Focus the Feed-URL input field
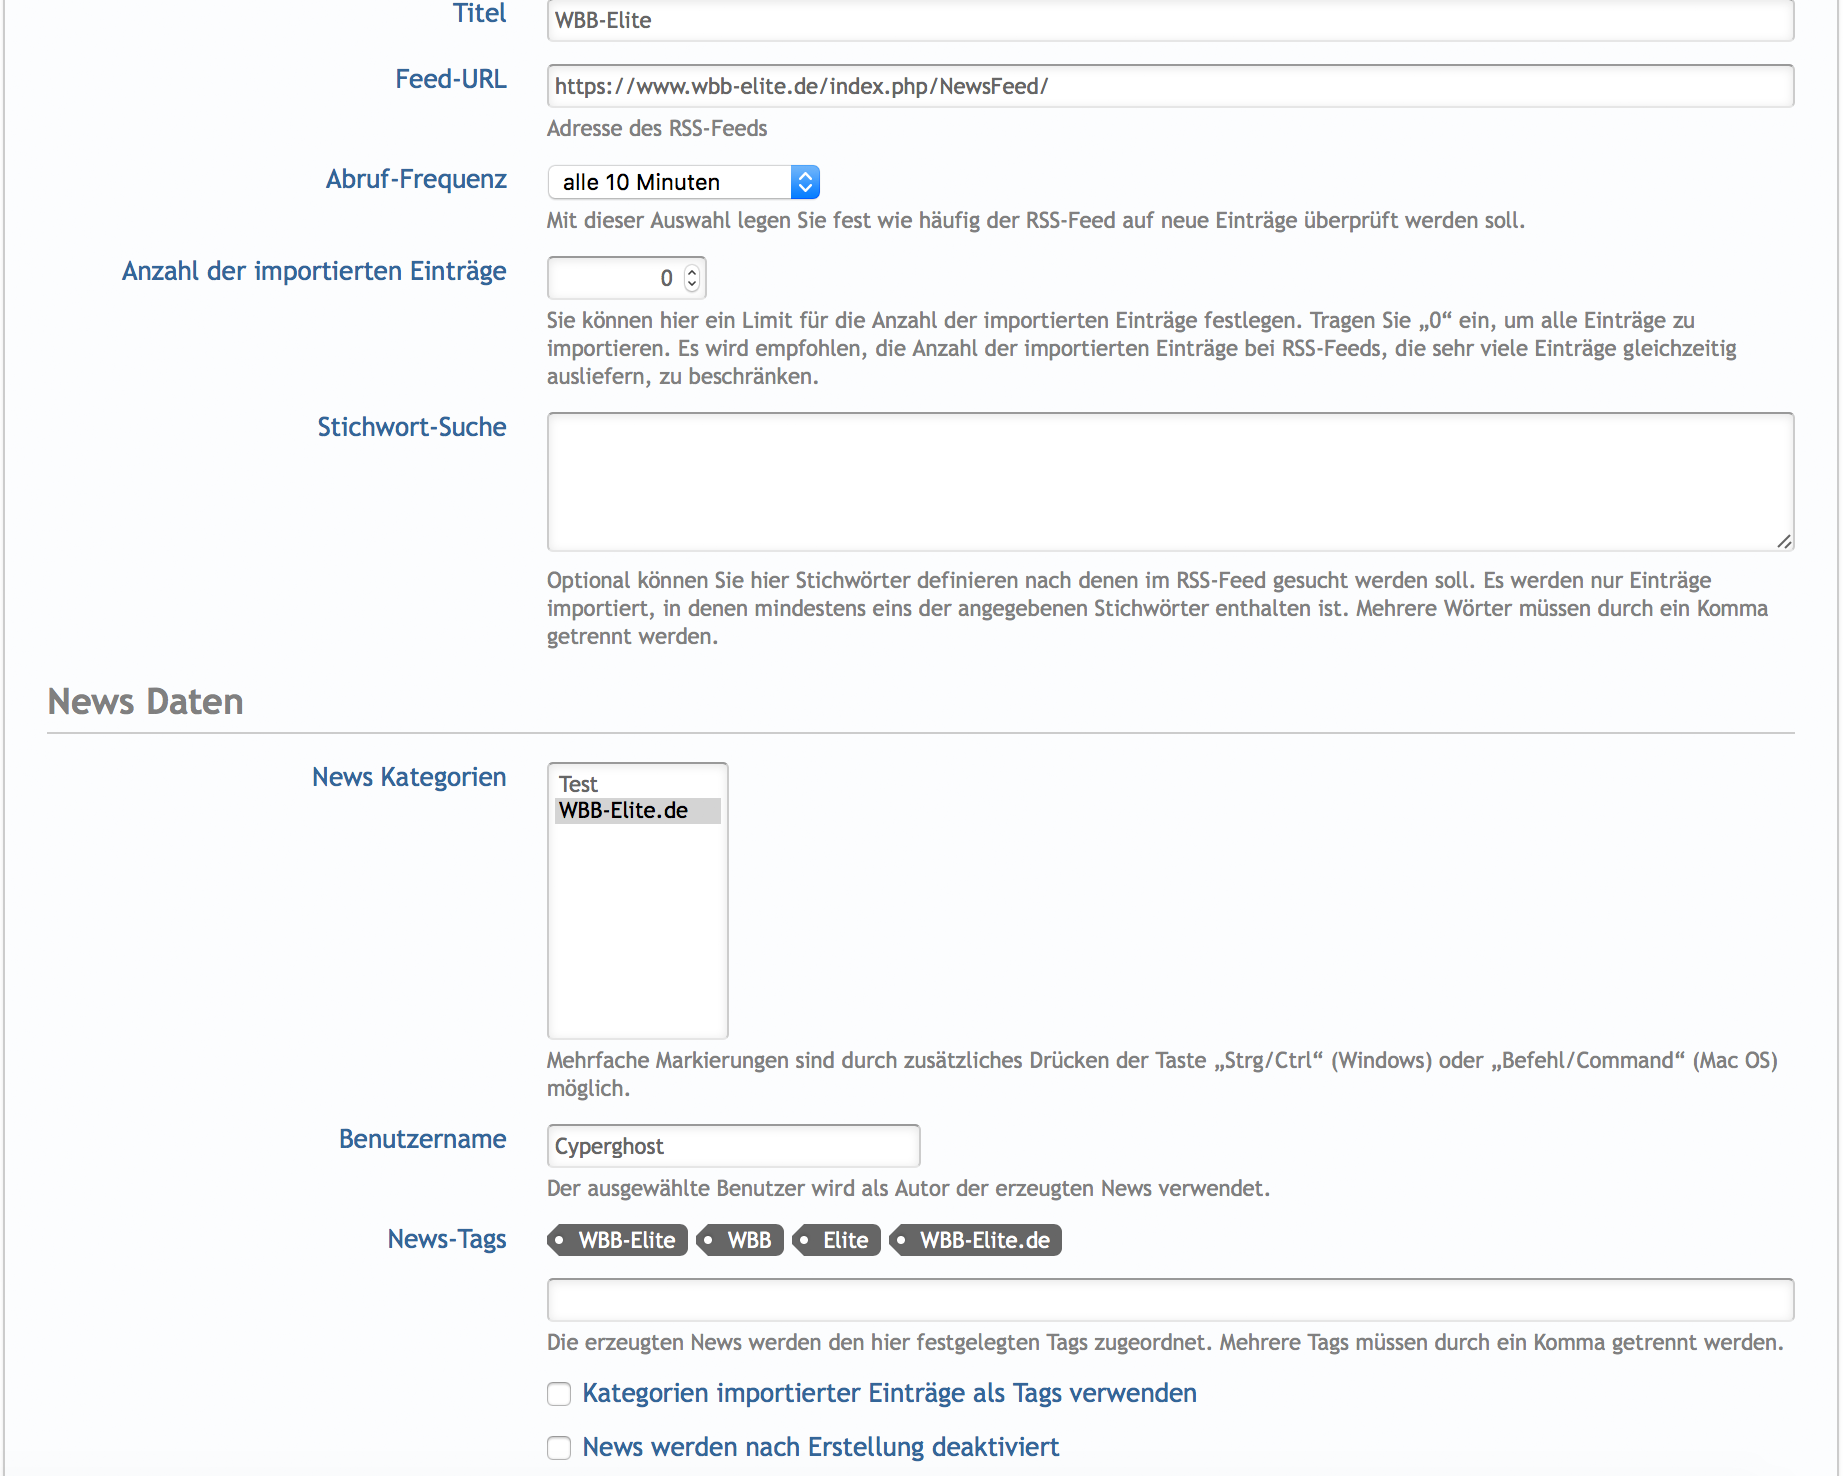This screenshot has width=1848, height=1476. [x=1170, y=87]
